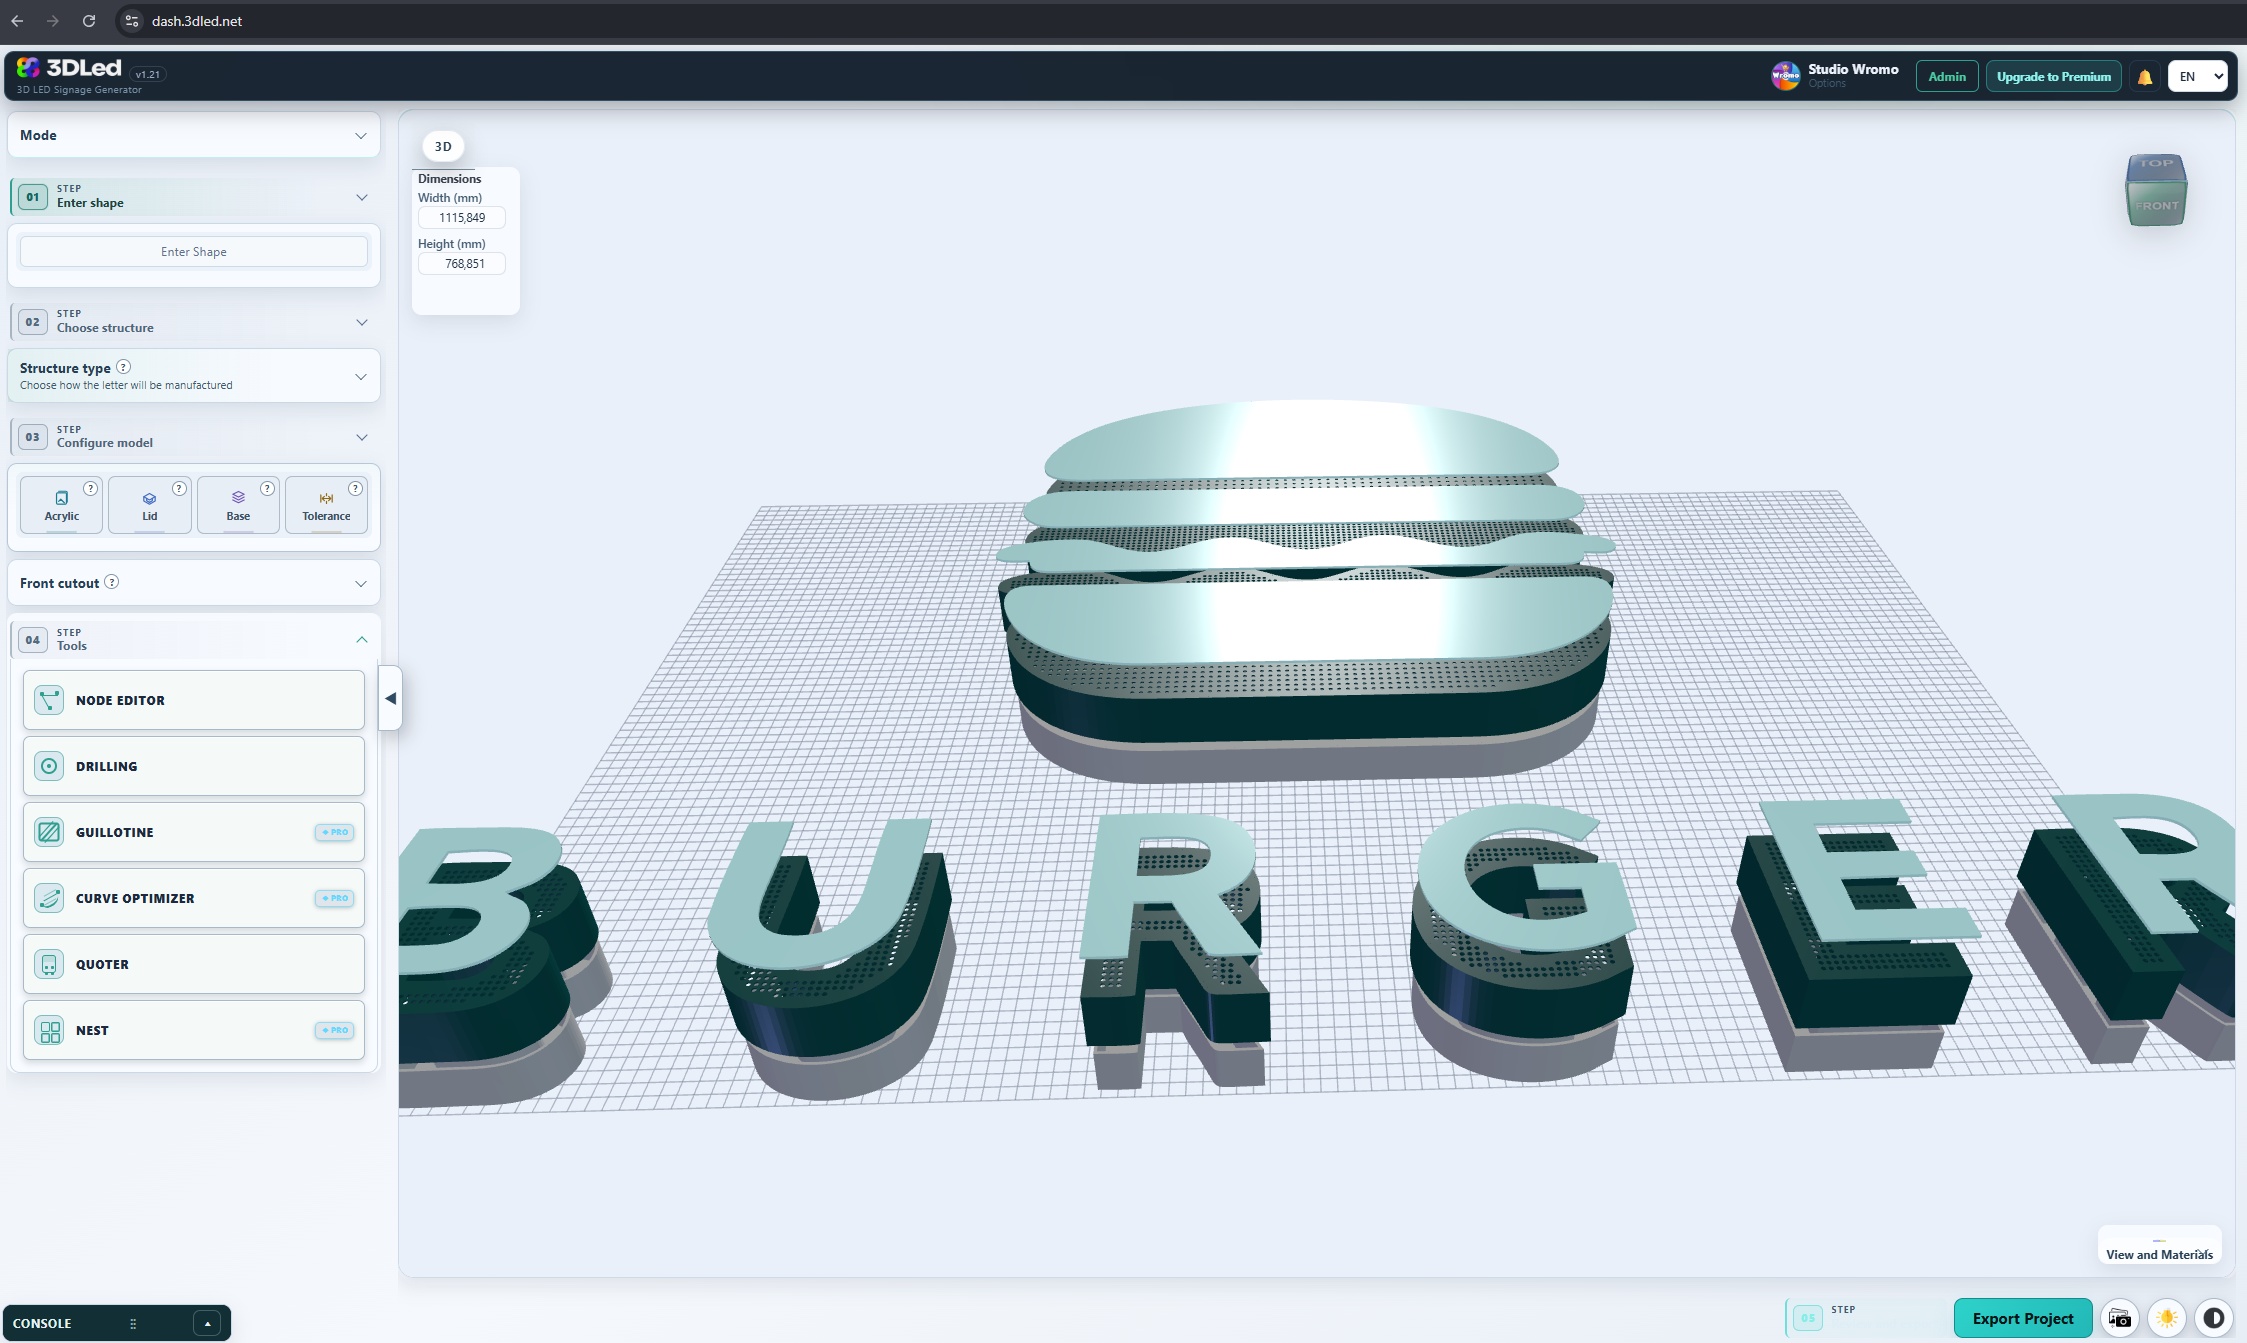Screen dimensions: 2247x1343
Task: Open the Quoter tool
Action: 193,964
